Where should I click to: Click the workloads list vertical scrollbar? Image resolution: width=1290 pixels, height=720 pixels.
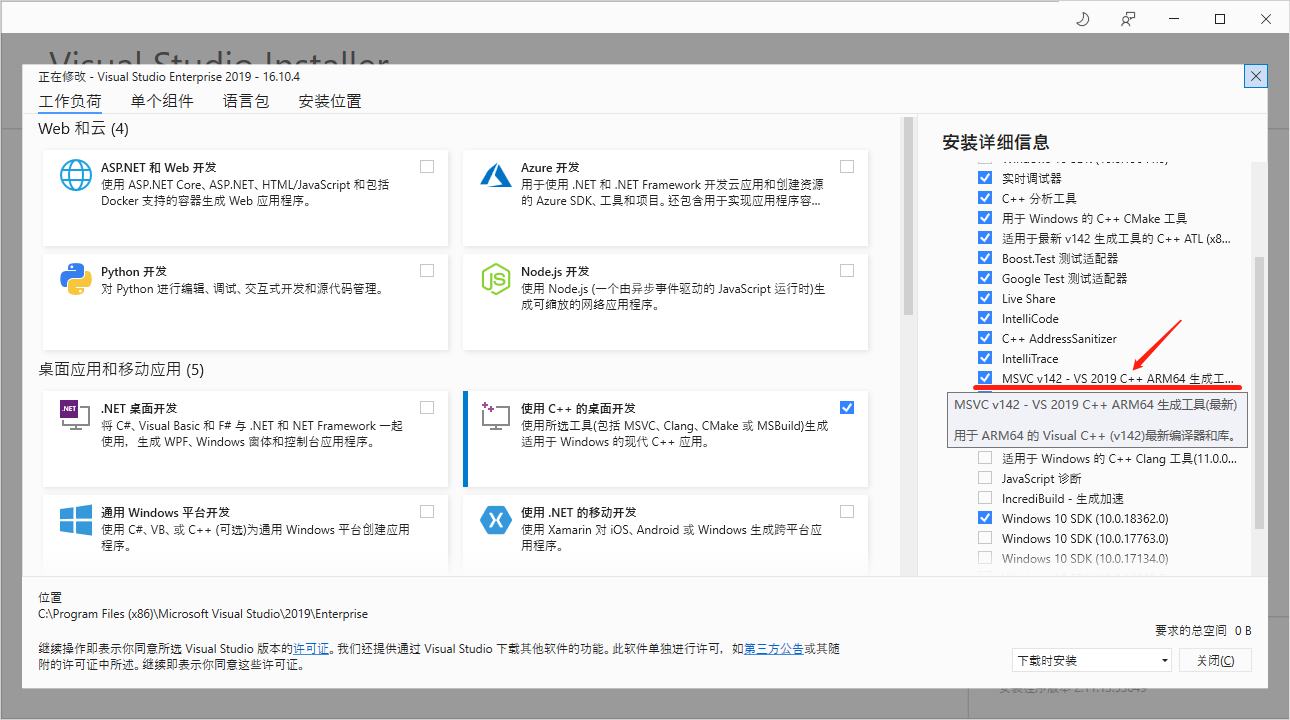(909, 216)
